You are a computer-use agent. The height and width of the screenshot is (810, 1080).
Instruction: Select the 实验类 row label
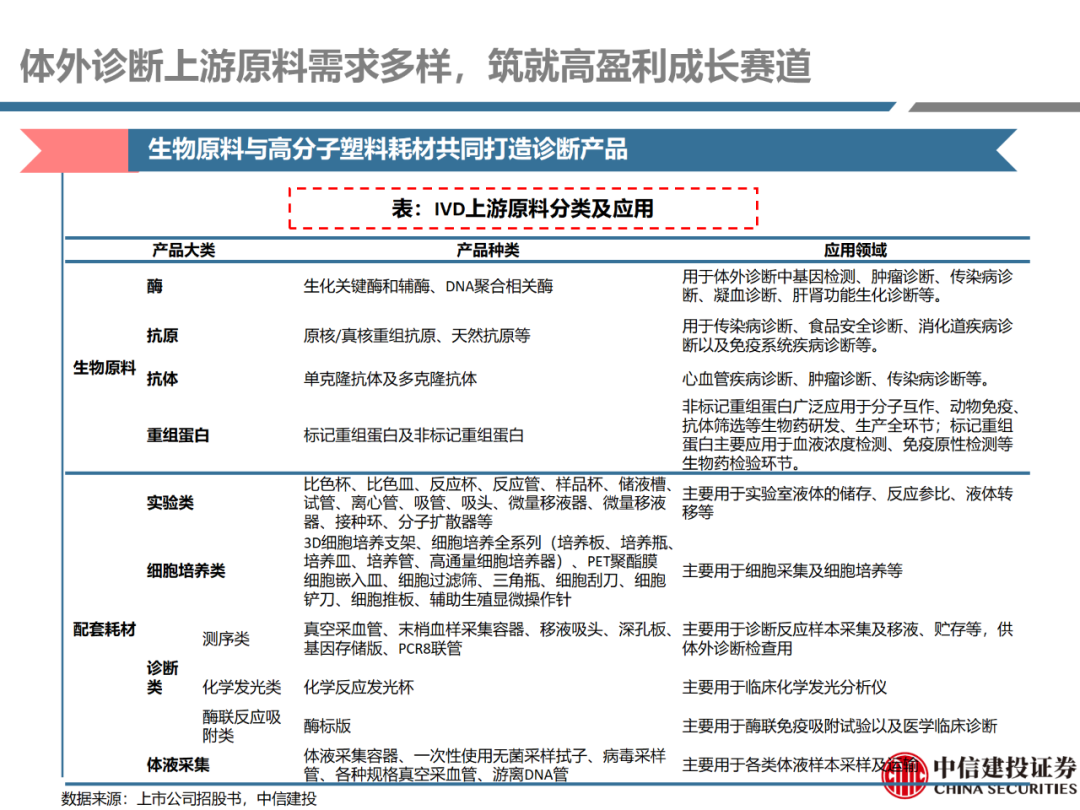[170, 502]
